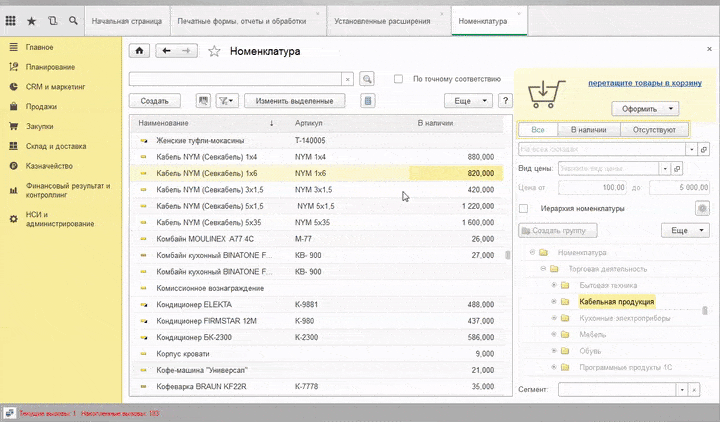Viewport: 720px width, 422px height.
Task: Click the price до value field
Action: click(679, 187)
